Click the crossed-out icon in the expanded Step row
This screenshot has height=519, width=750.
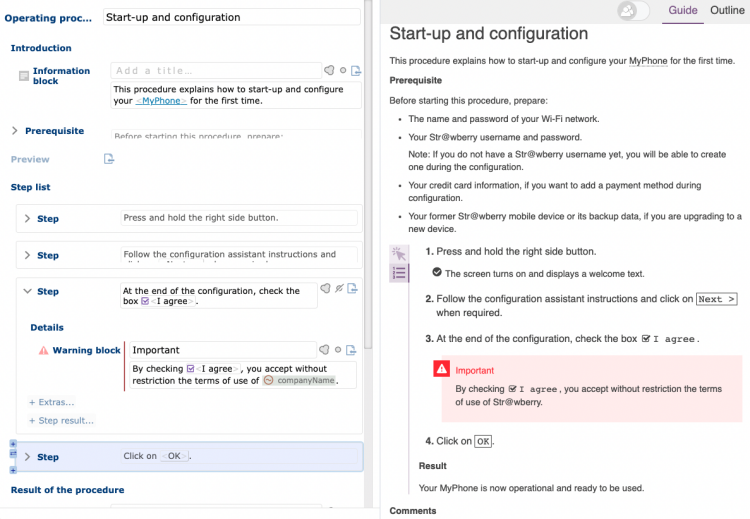[339, 288]
